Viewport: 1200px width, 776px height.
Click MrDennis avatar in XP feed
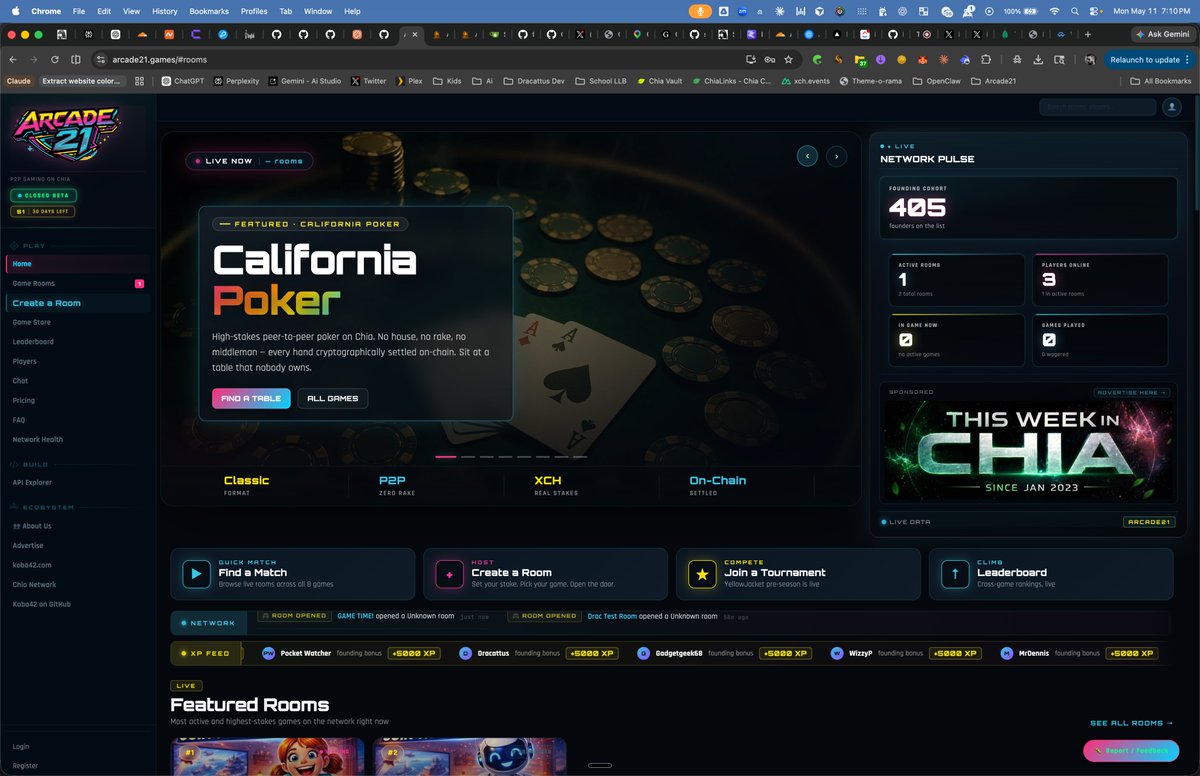click(x=1006, y=653)
